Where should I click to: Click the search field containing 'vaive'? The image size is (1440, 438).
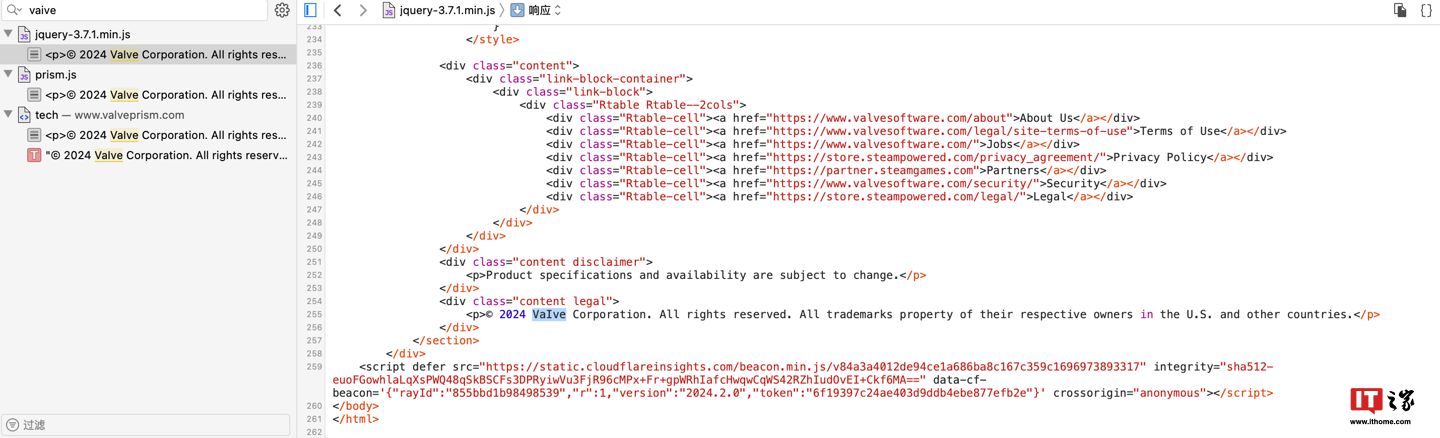pos(140,10)
